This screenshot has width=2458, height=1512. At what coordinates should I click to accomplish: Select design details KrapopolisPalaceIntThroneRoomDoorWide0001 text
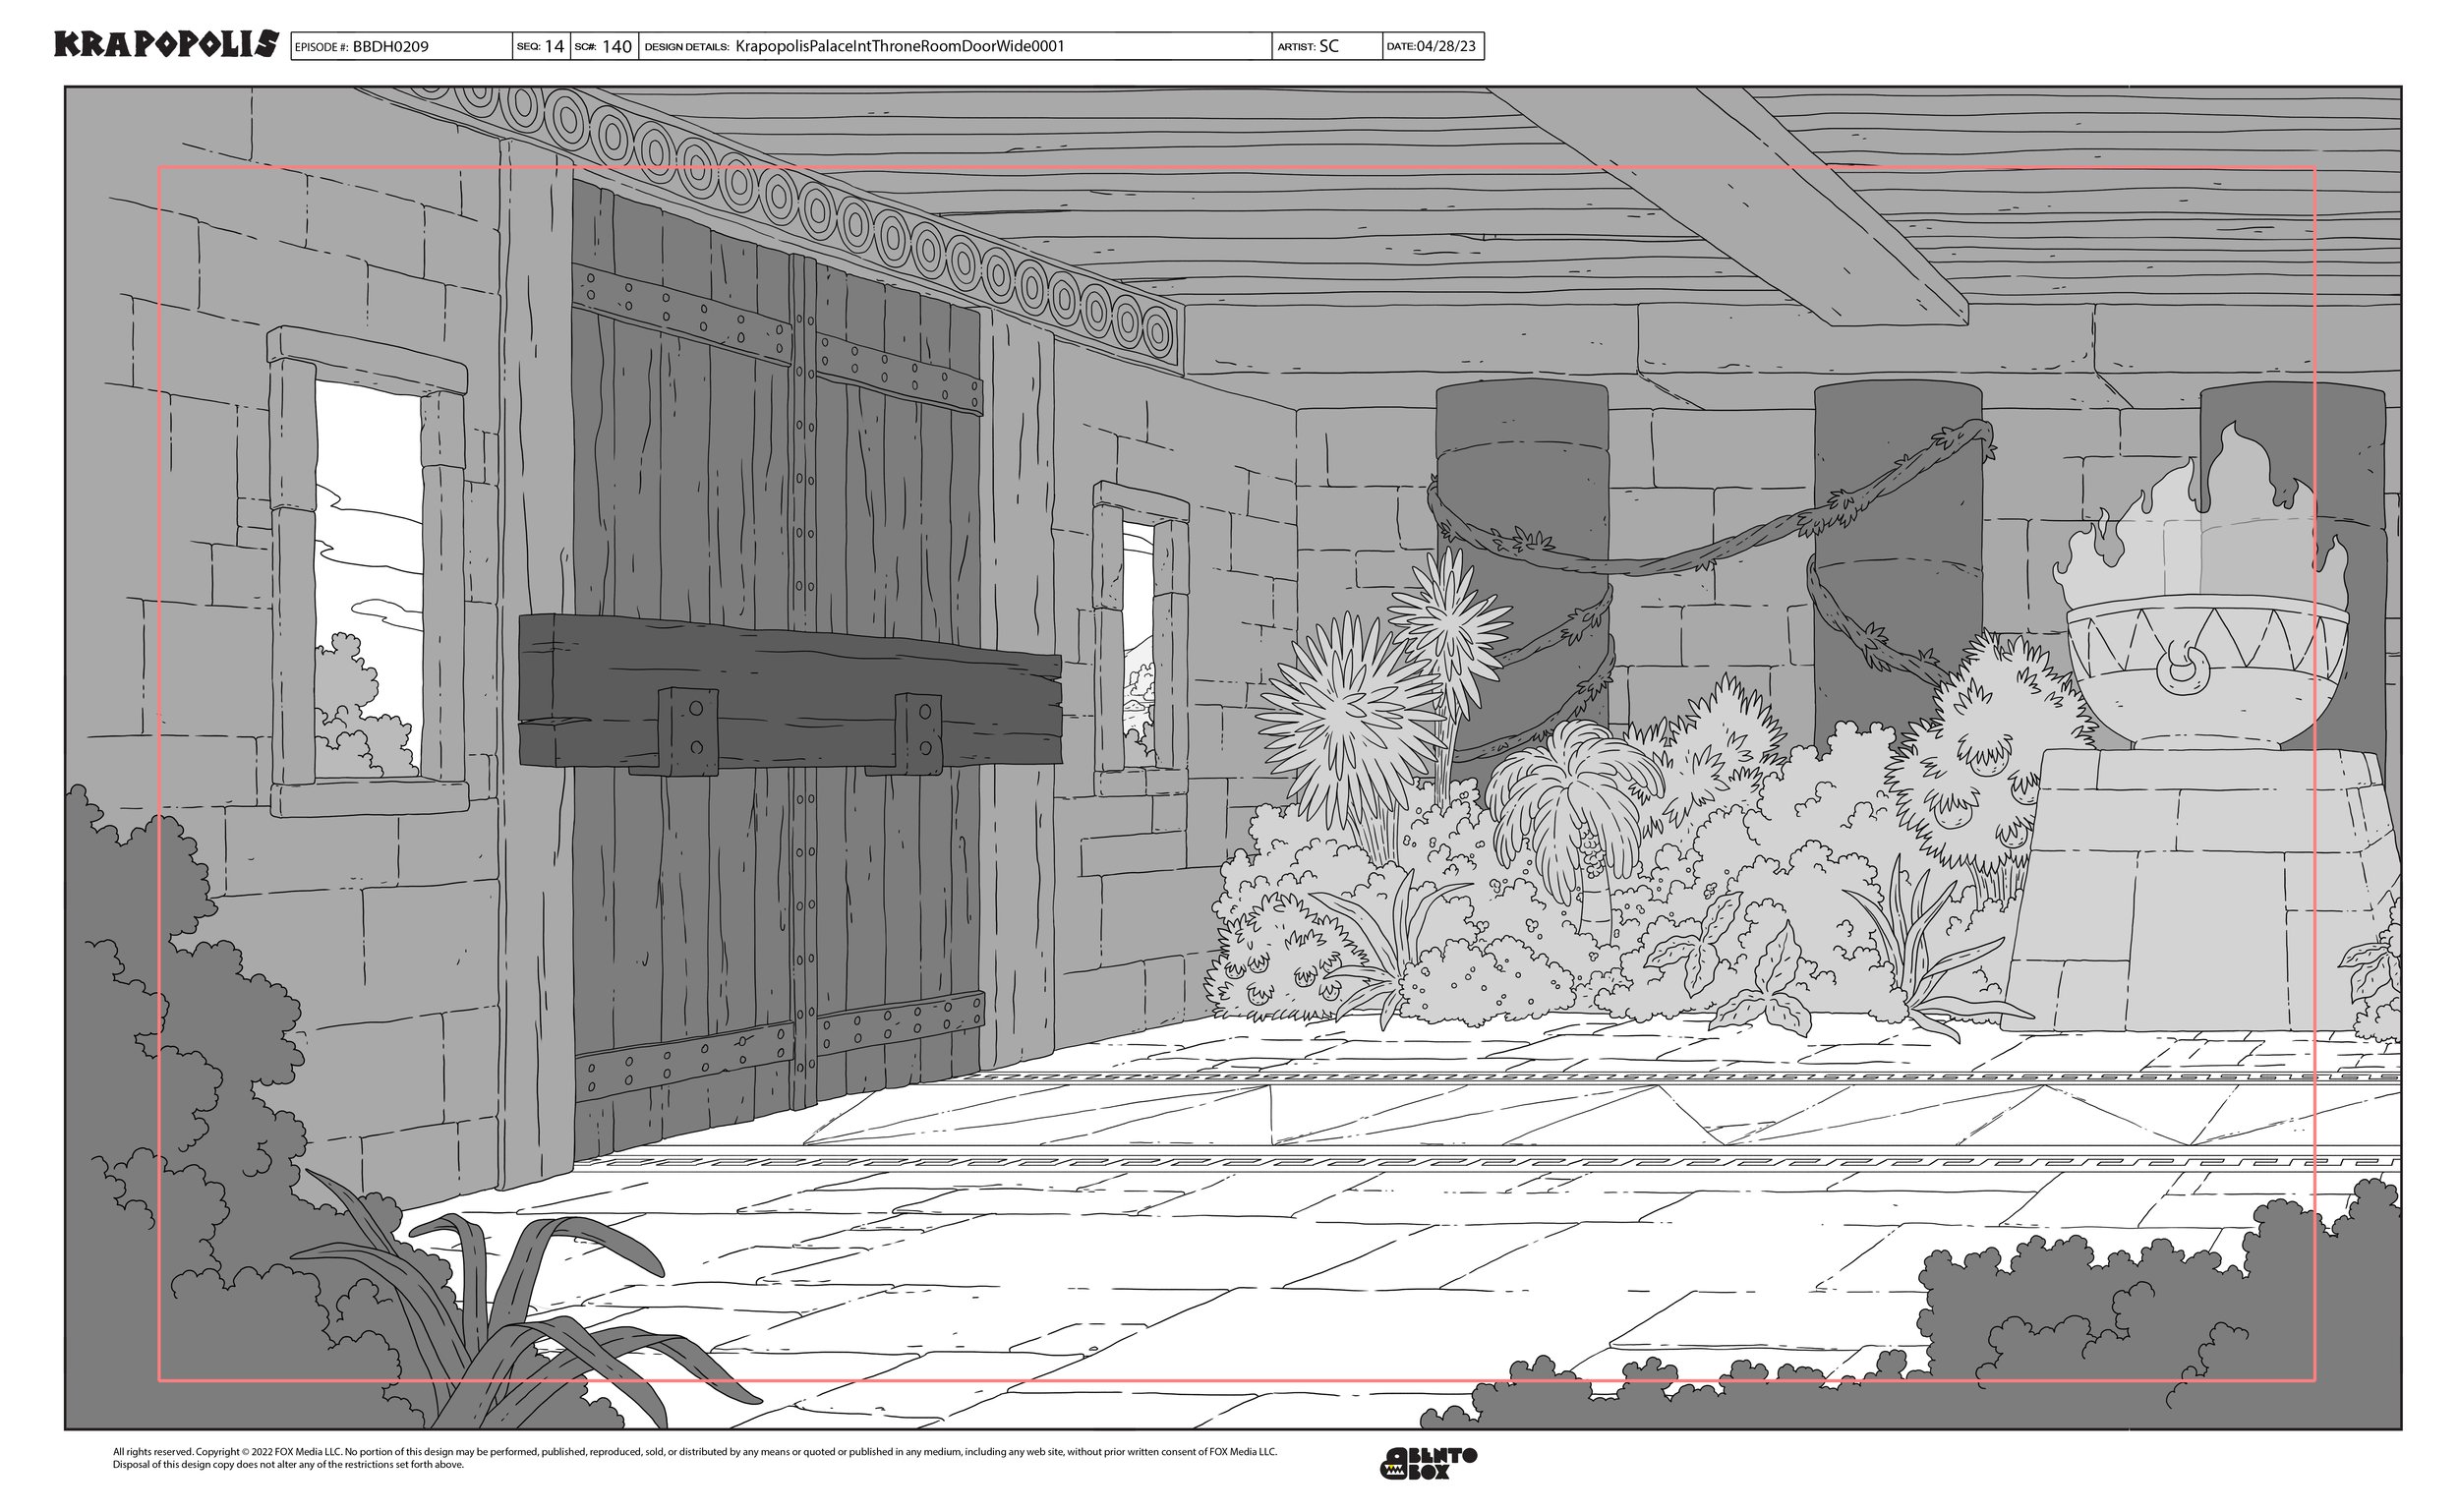900,46
